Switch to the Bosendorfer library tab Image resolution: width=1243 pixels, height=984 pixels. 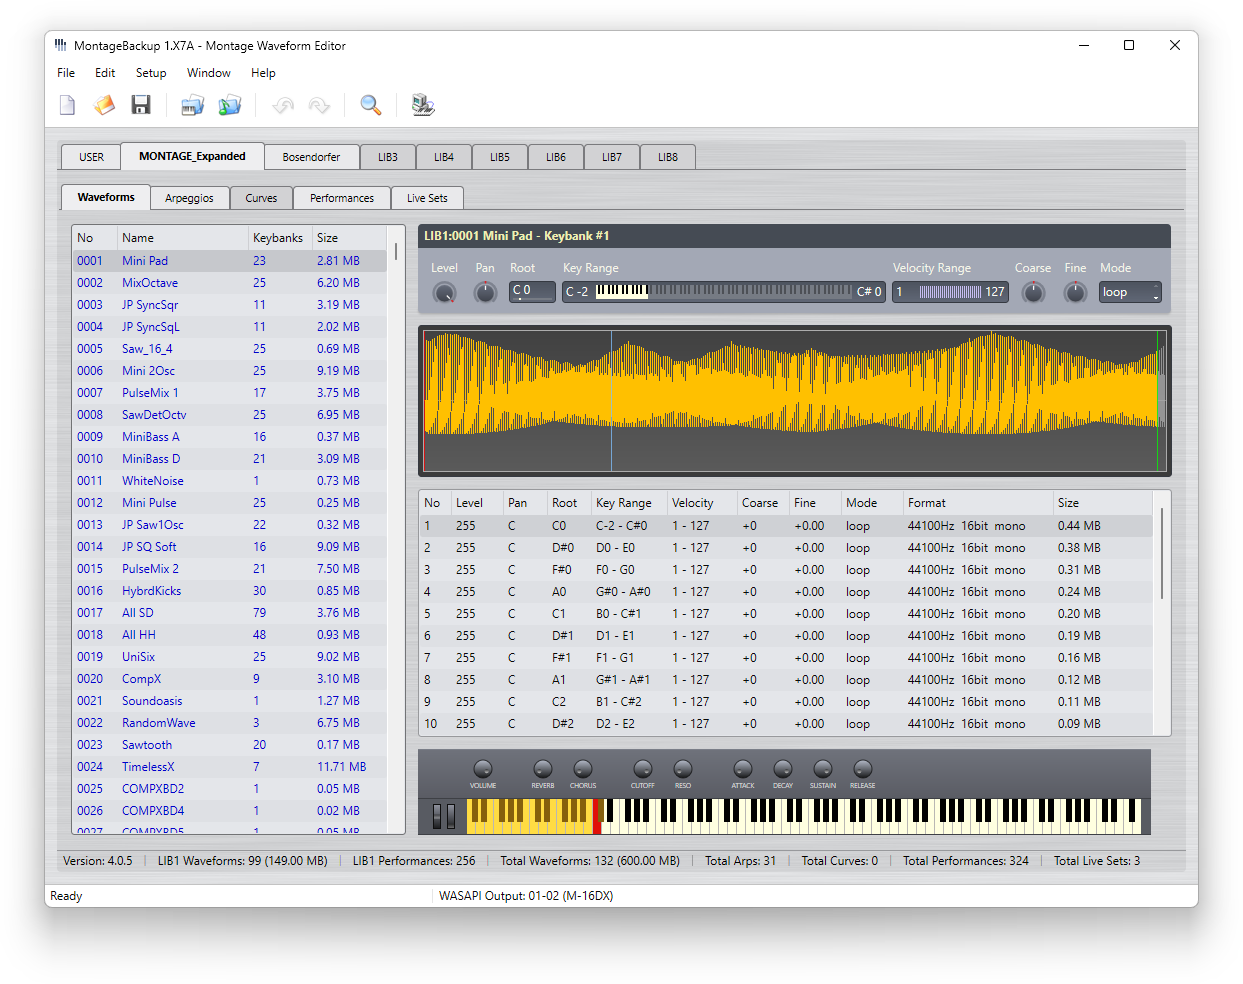click(311, 157)
